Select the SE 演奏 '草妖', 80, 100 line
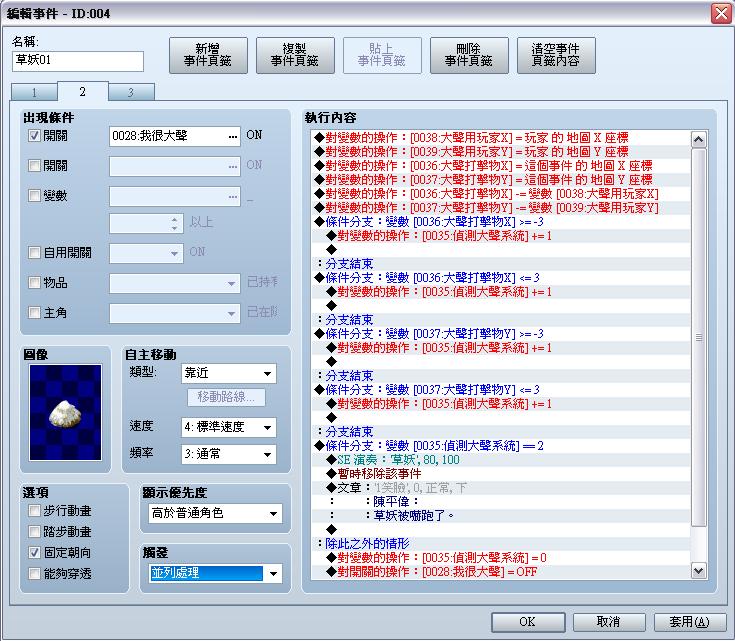The image size is (735, 641). [501, 460]
